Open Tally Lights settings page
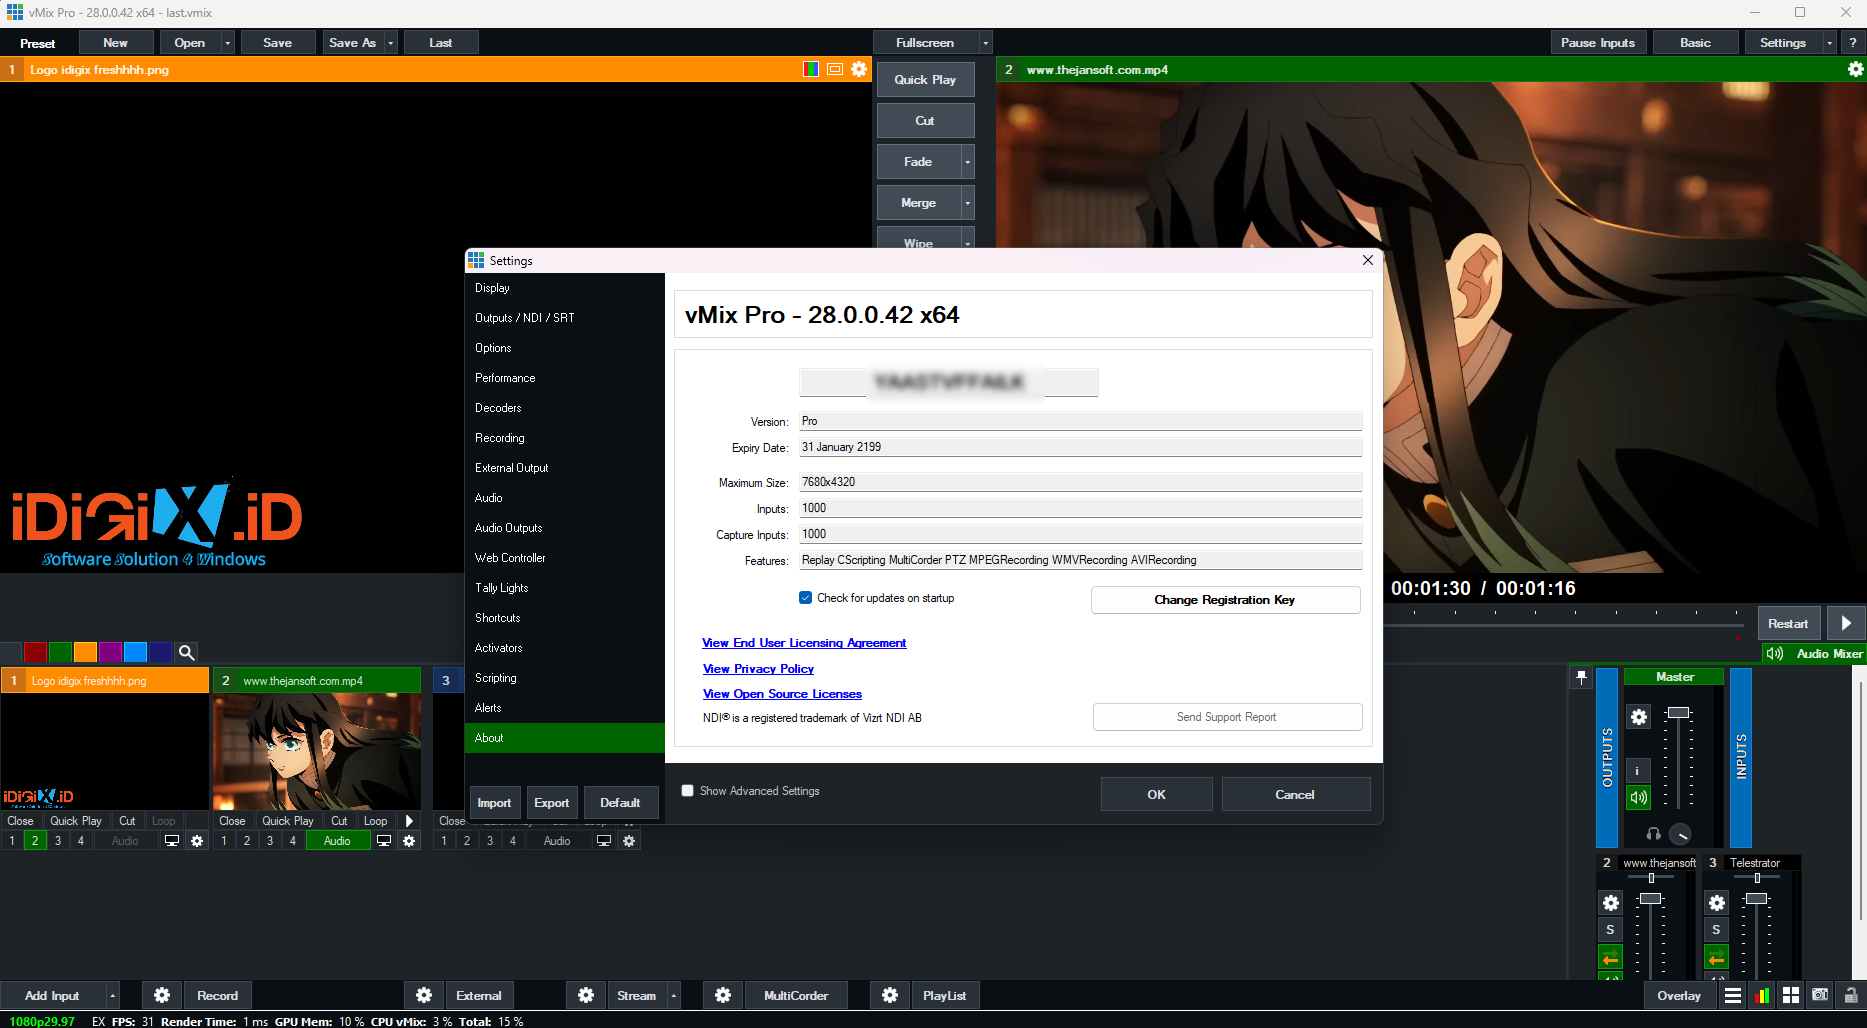This screenshot has height=1028, width=1867. point(565,588)
